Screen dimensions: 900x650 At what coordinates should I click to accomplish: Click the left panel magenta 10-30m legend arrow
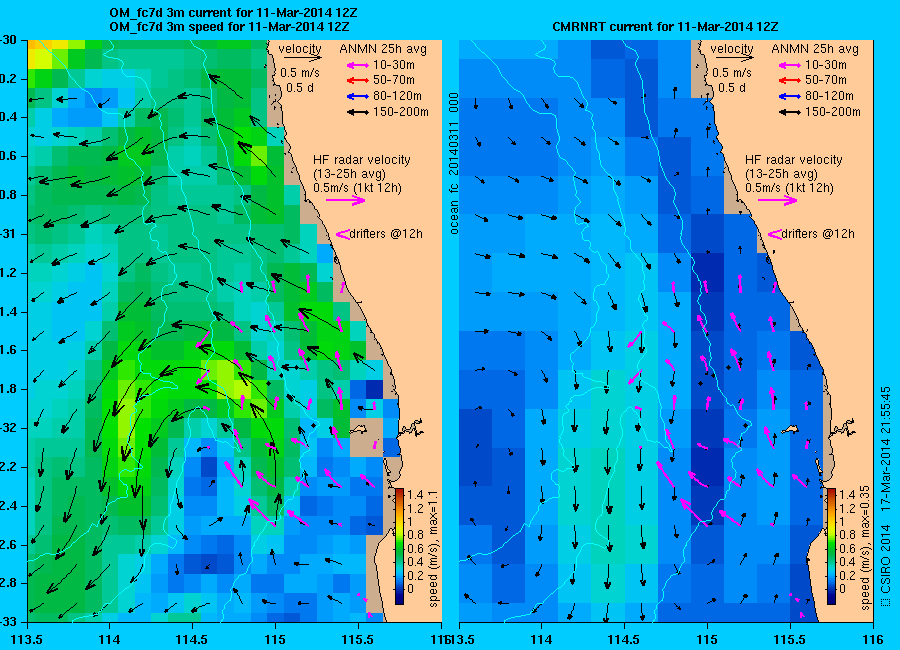coord(358,65)
